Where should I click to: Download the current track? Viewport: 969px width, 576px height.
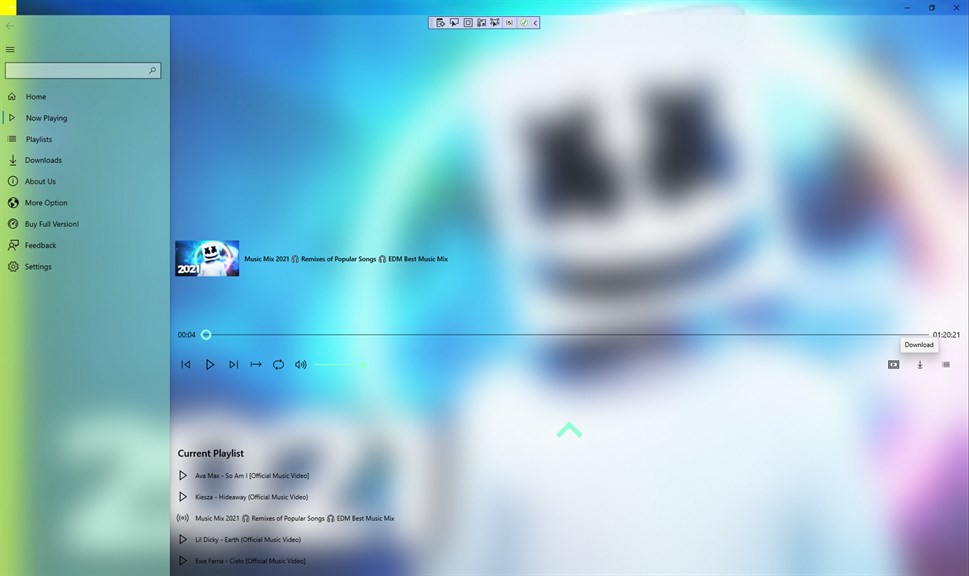tap(920, 365)
